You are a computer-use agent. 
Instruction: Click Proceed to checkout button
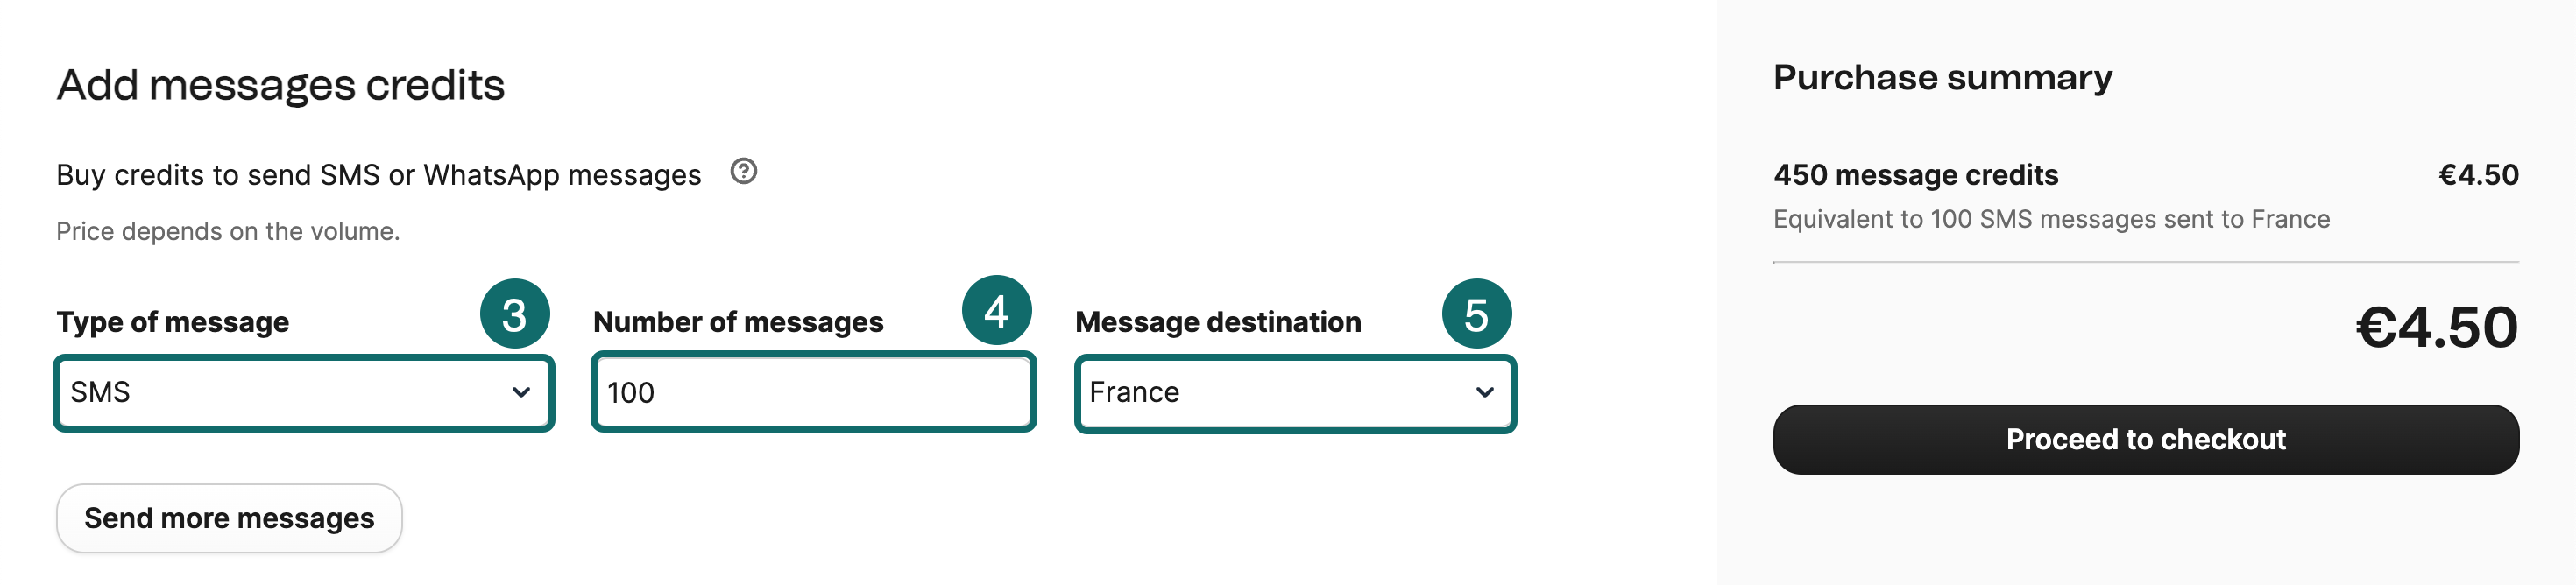[2145, 439]
